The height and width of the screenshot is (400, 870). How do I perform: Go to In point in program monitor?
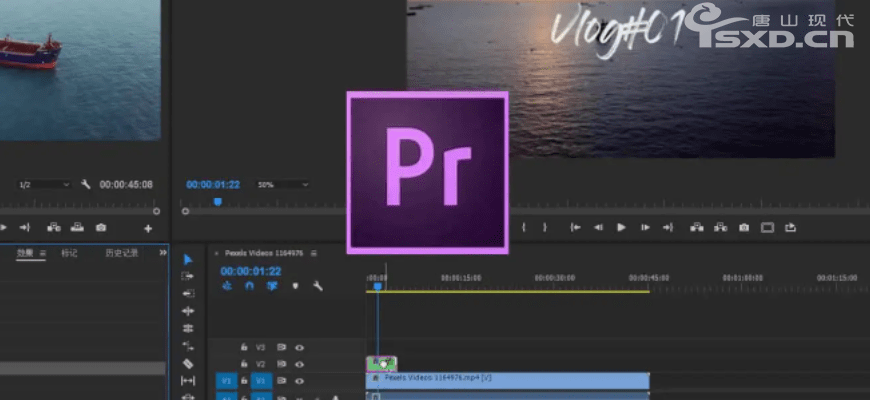pyautogui.click(x=576, y=227)
